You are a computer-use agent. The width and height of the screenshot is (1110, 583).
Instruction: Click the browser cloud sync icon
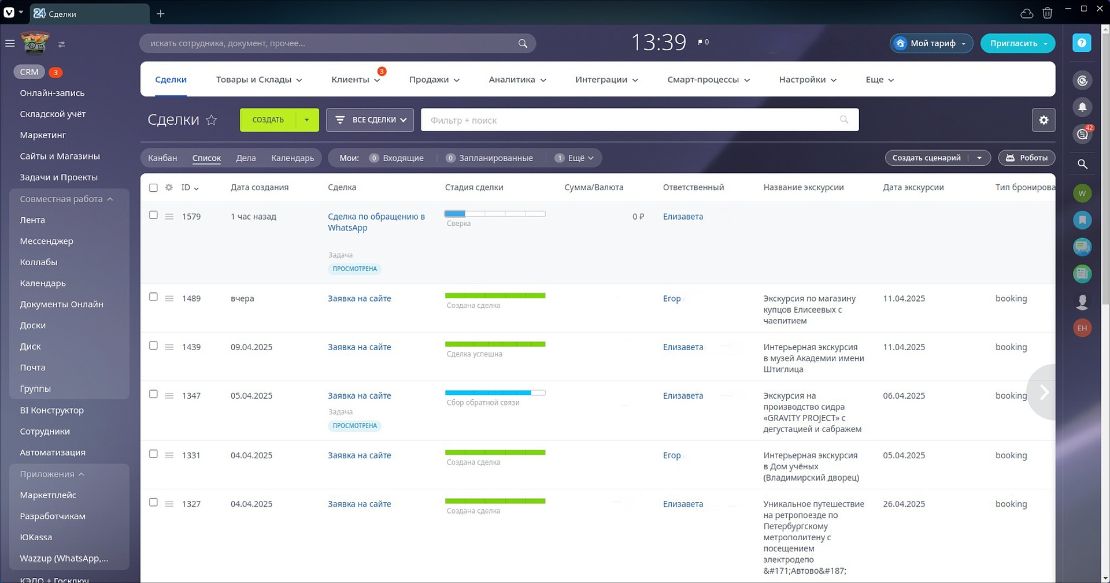pos(1026,13)
